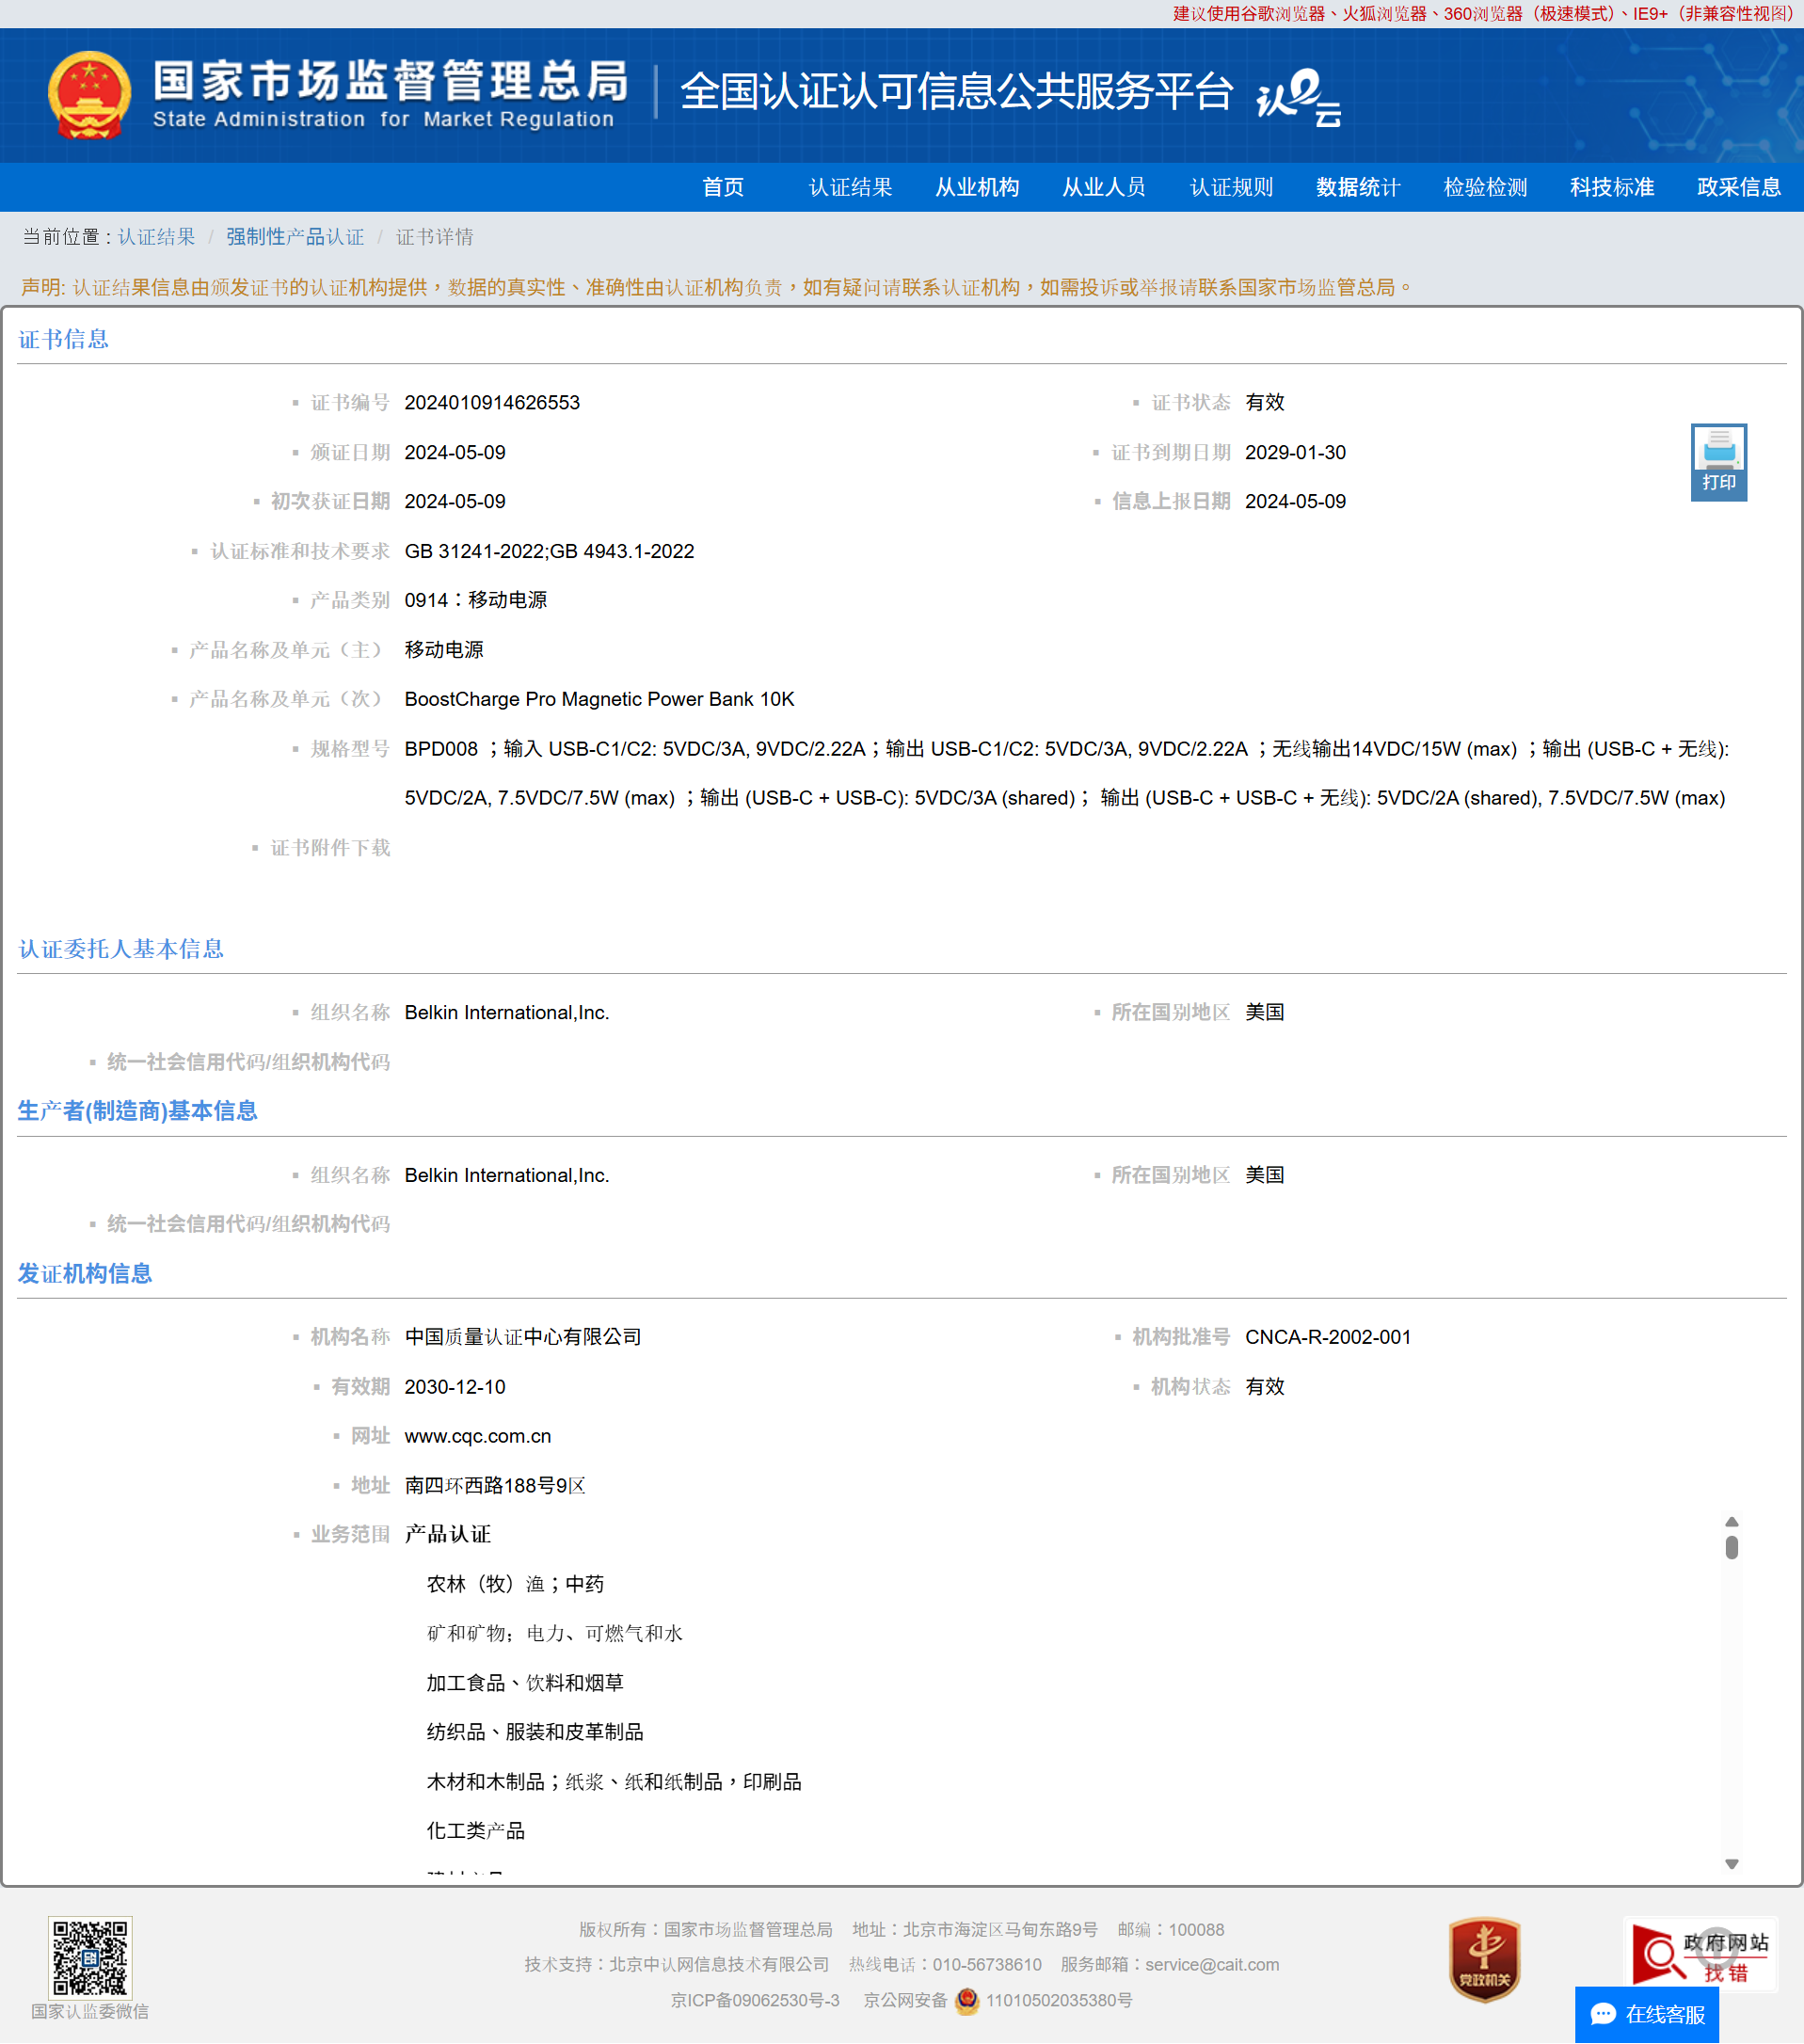Open the 政采信息 menu item
The image size is (1804, 2044).
point(1739,187)
